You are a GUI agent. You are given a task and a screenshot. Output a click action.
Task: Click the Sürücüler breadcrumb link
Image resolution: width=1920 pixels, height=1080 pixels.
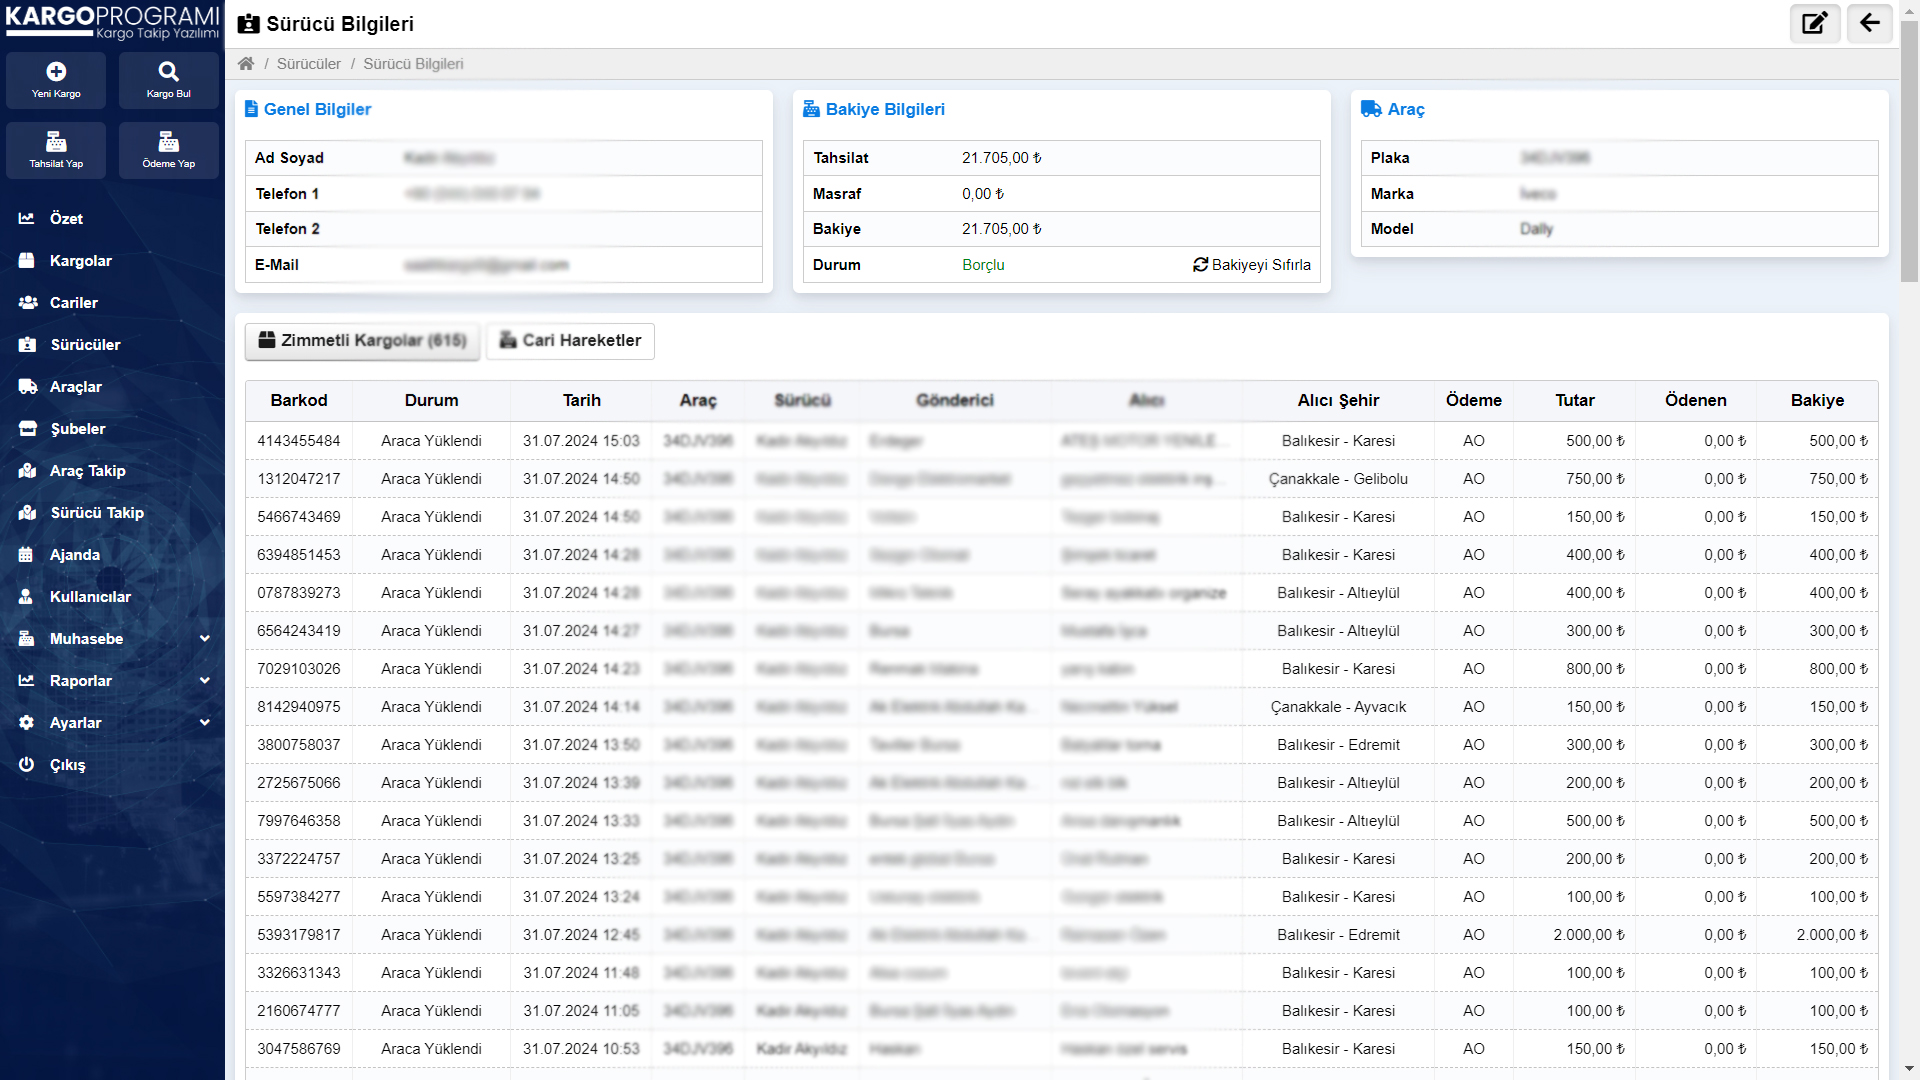(x=309, y=63)
